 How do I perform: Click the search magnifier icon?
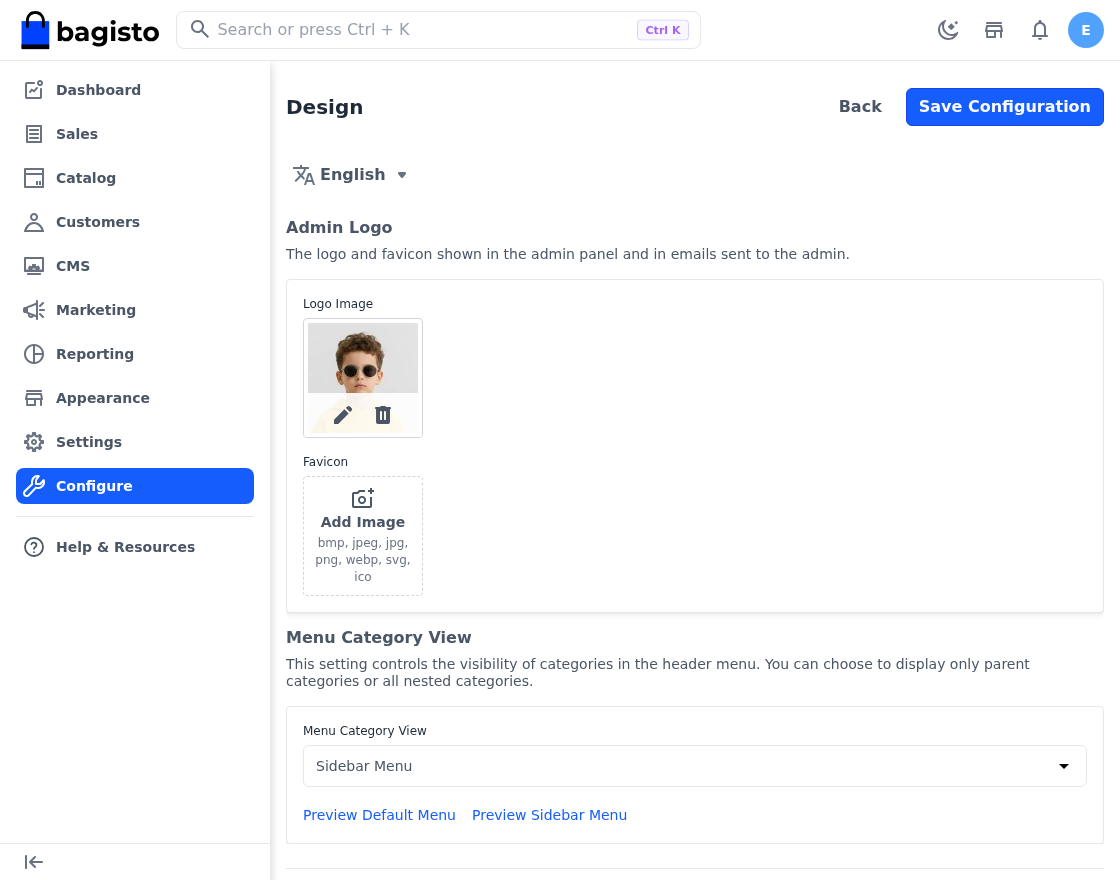tap(200, 29)
